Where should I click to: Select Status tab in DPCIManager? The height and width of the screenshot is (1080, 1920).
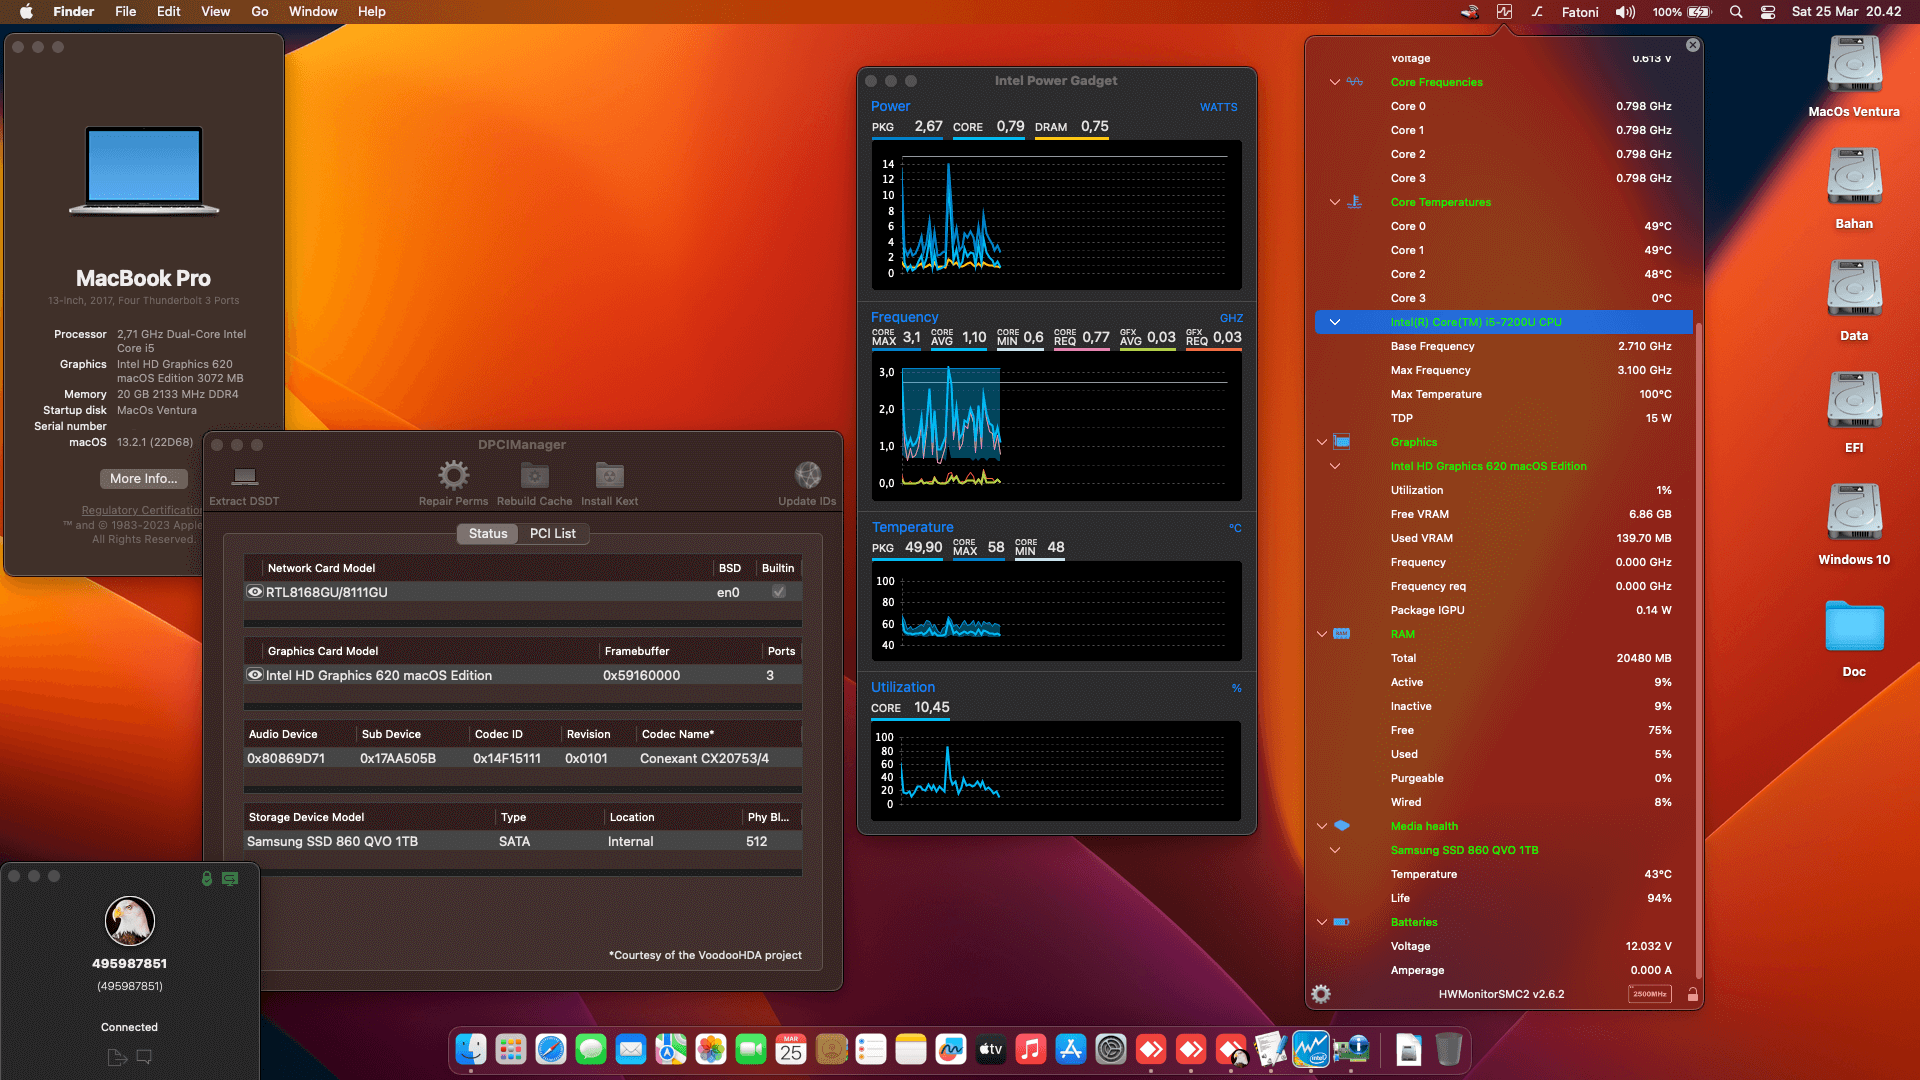tap(488, 533)
